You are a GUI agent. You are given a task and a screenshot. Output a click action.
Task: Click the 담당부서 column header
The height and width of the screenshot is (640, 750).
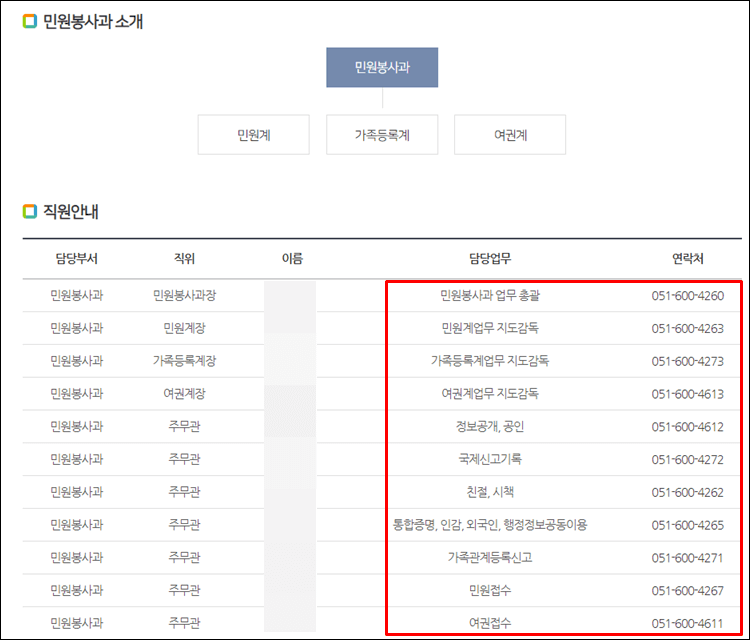(77, 259)
